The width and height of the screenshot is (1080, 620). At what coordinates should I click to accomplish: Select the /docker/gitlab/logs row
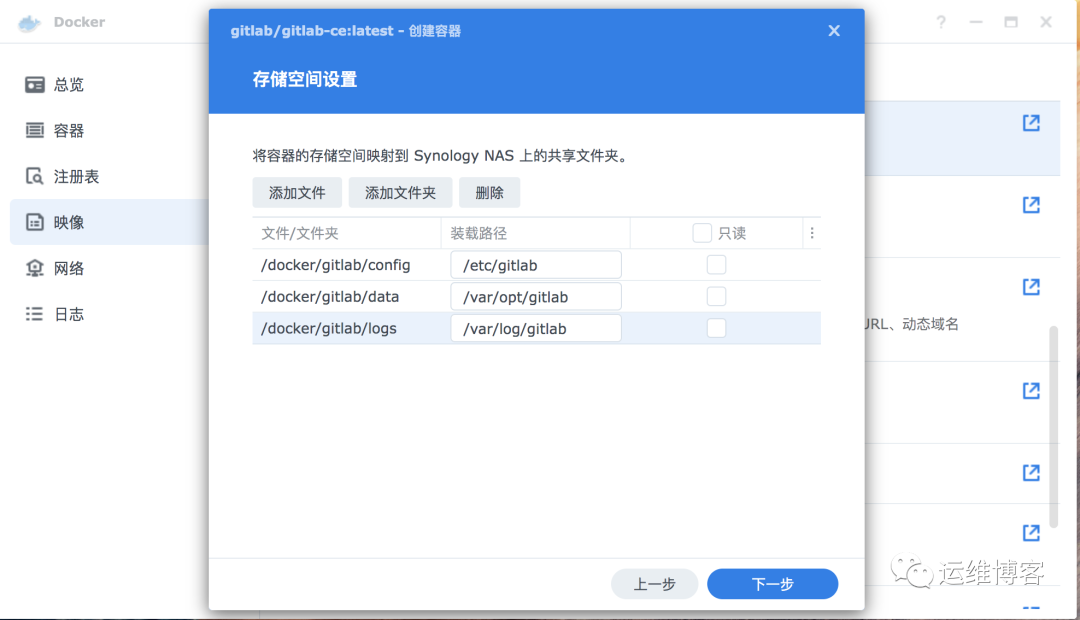(537, 329)
